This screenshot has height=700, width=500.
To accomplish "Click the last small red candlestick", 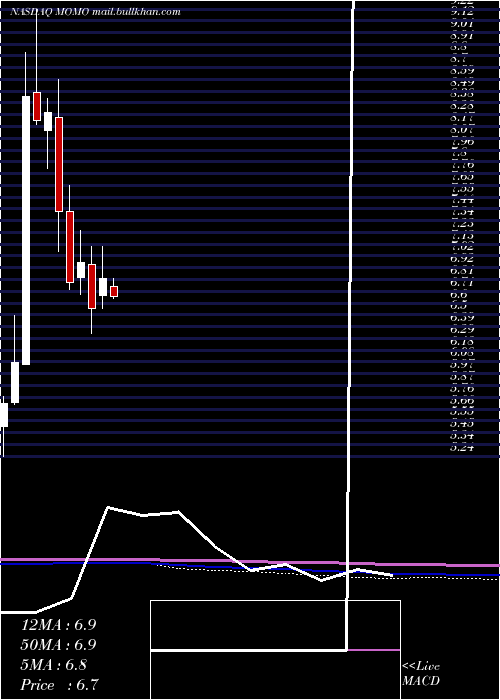I will (x=114, y=292).
